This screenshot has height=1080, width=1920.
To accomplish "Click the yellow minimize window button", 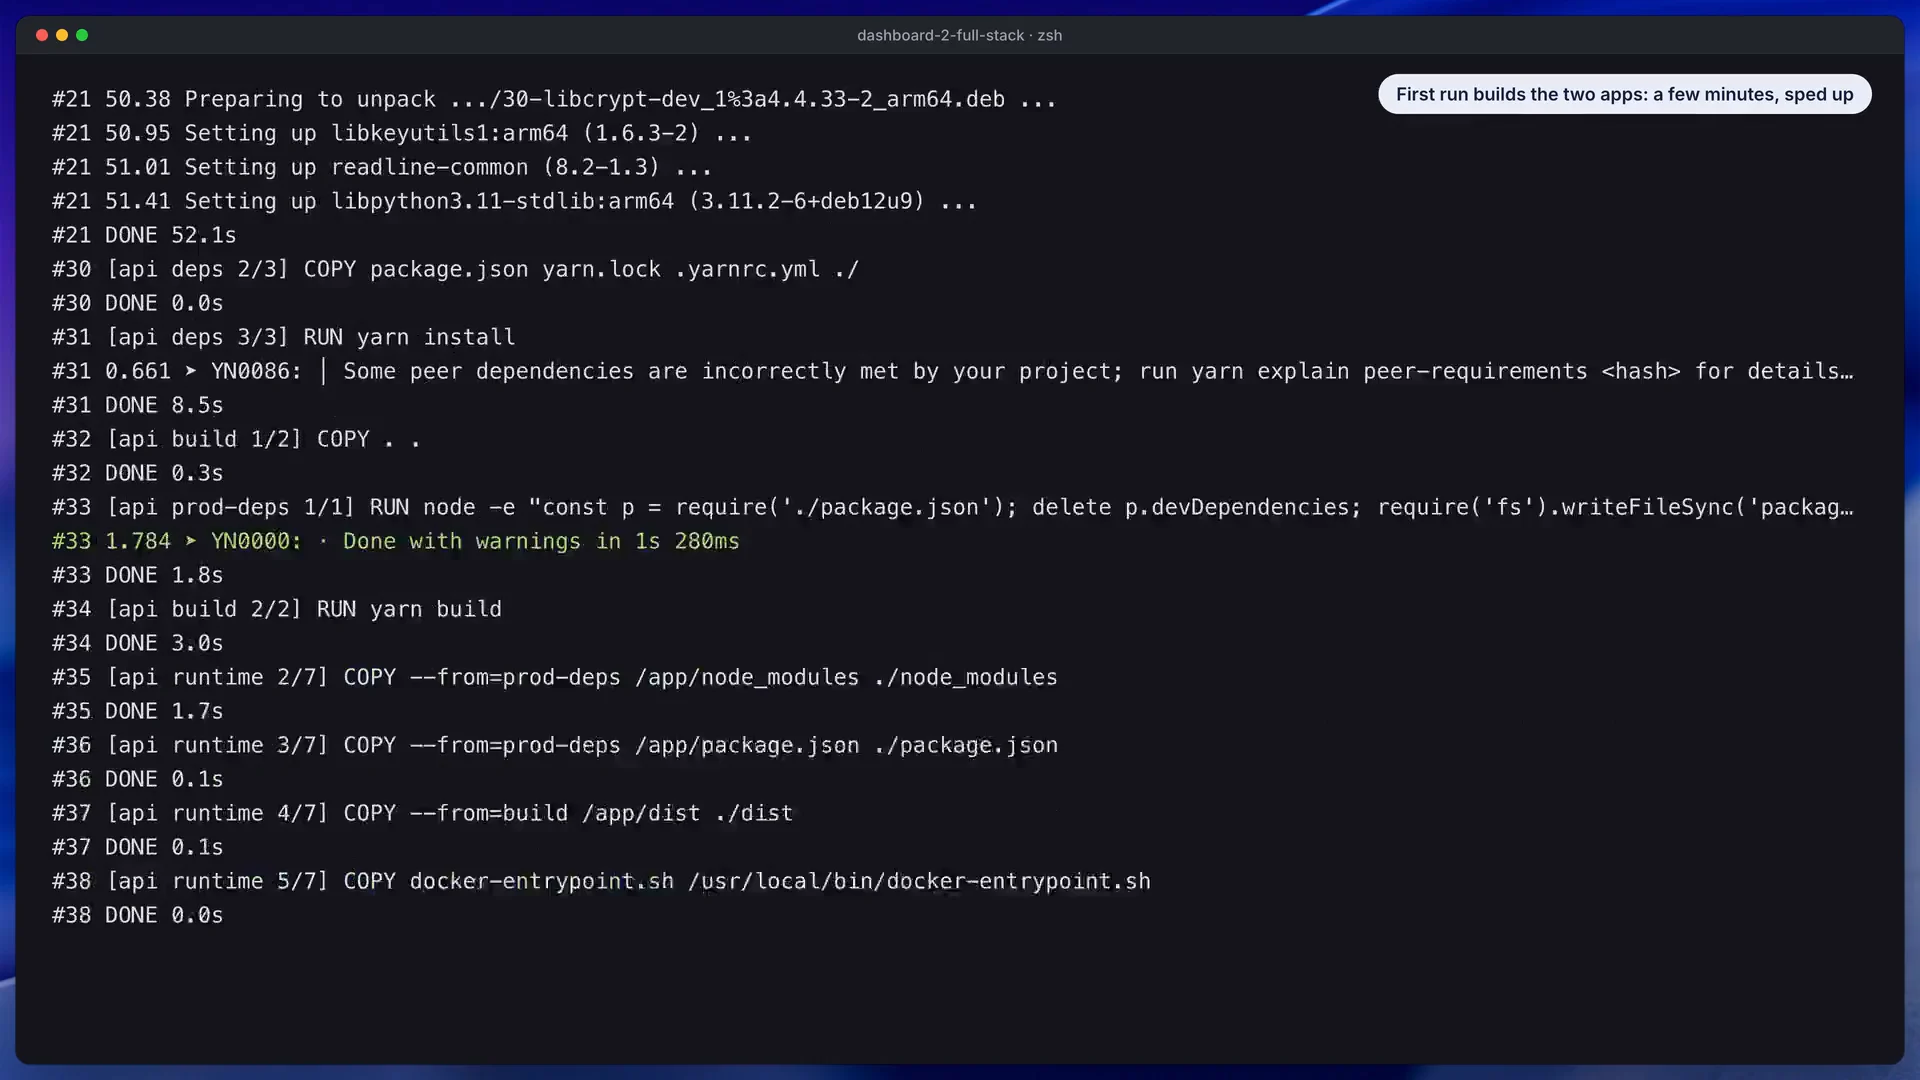I will pyautogui.click(x=62, y=35).
